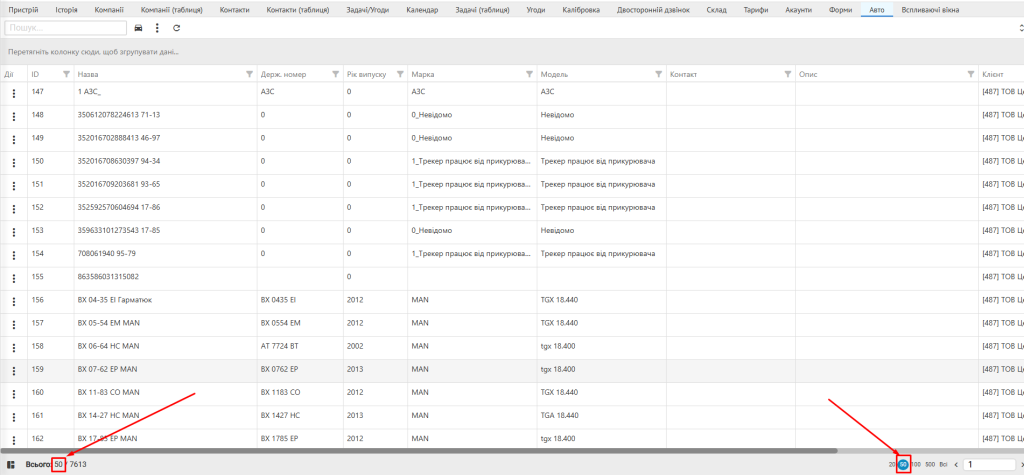This screenshot has height=475, width=1024.
Task: Open the Двосторонній дзвінок tab
Action: (653, 10)
